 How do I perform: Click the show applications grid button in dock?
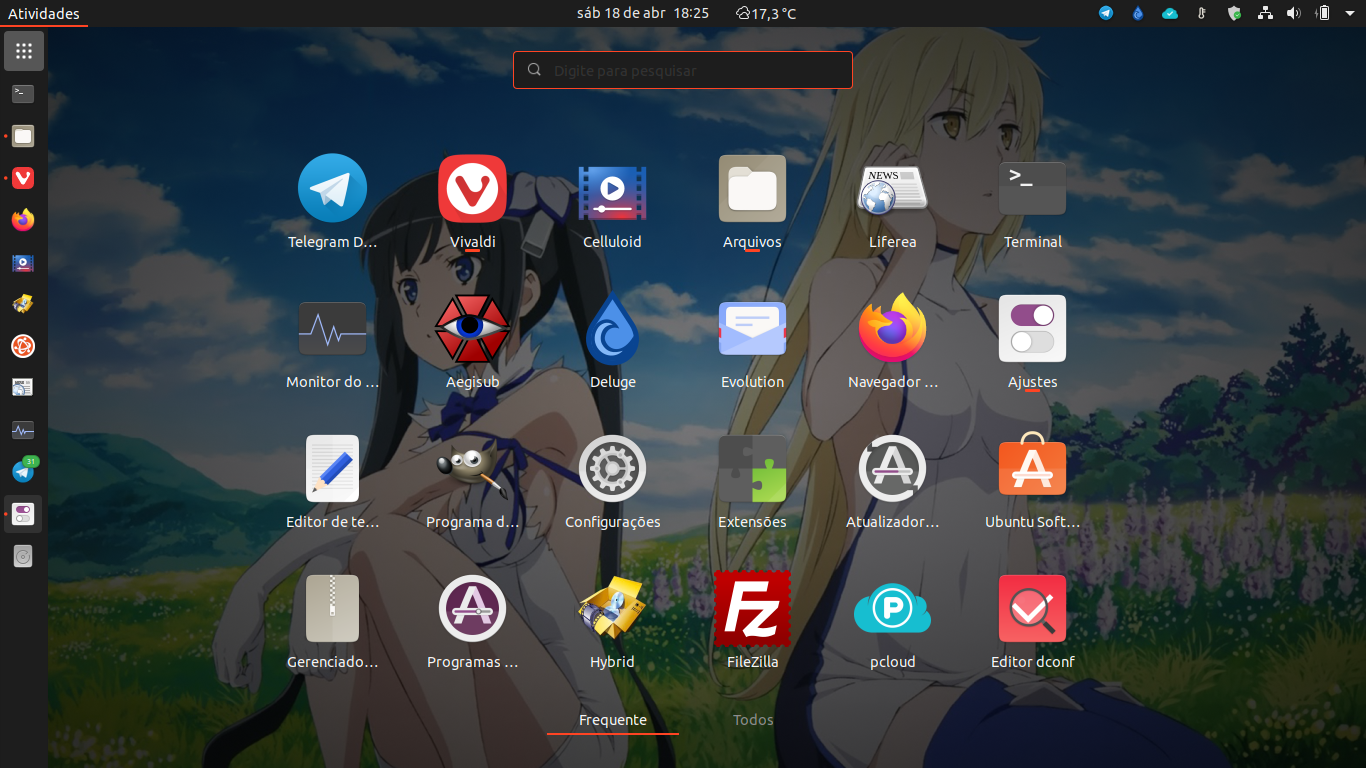click(x=24, y=51)
